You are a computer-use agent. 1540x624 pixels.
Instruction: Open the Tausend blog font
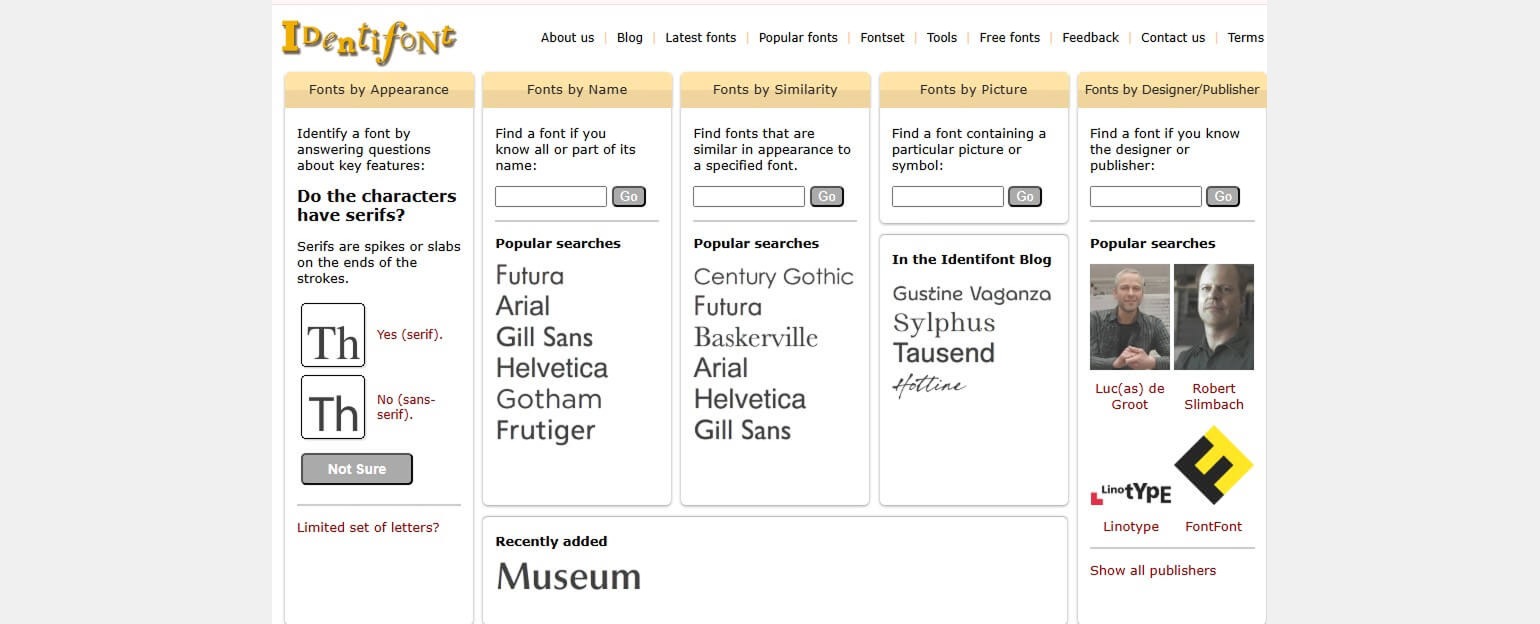click(x=944, y=353)
